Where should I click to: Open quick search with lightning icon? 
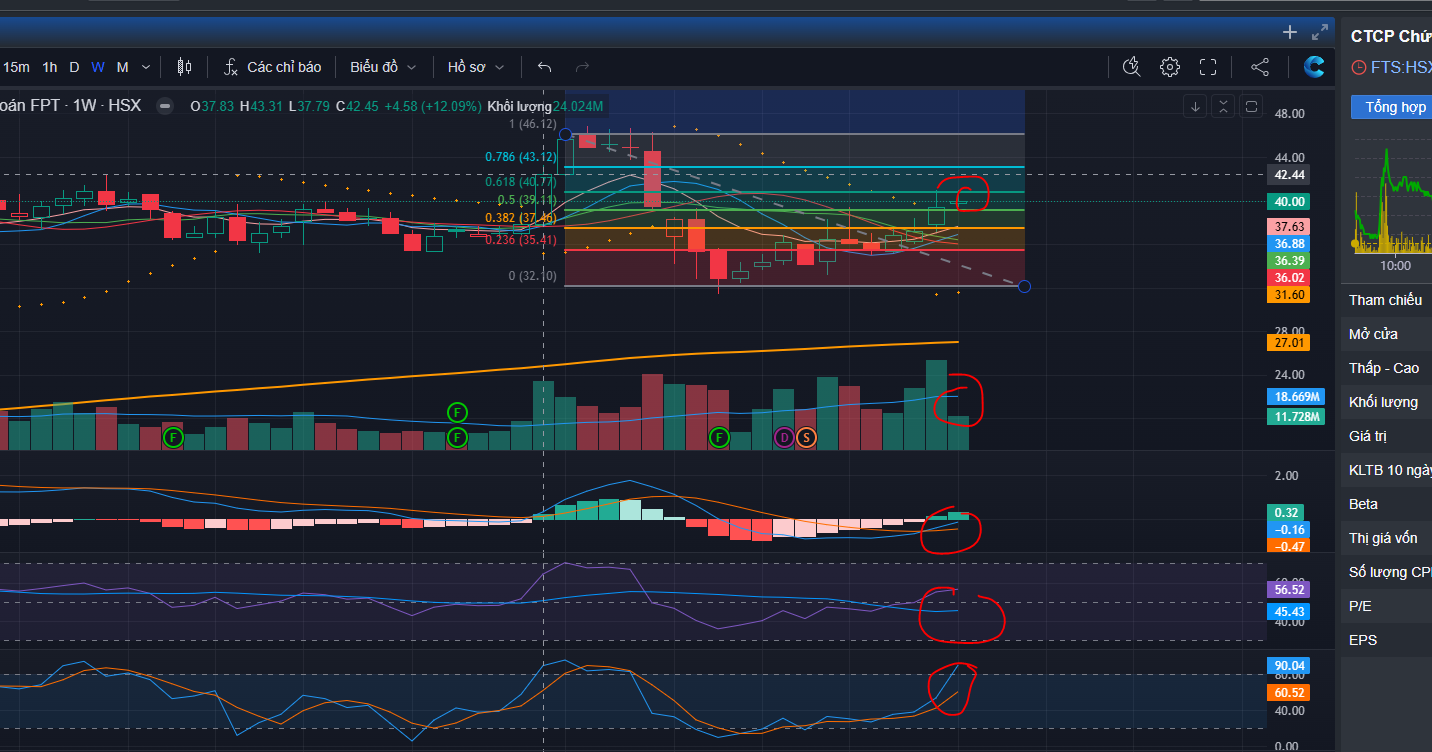1131,67
